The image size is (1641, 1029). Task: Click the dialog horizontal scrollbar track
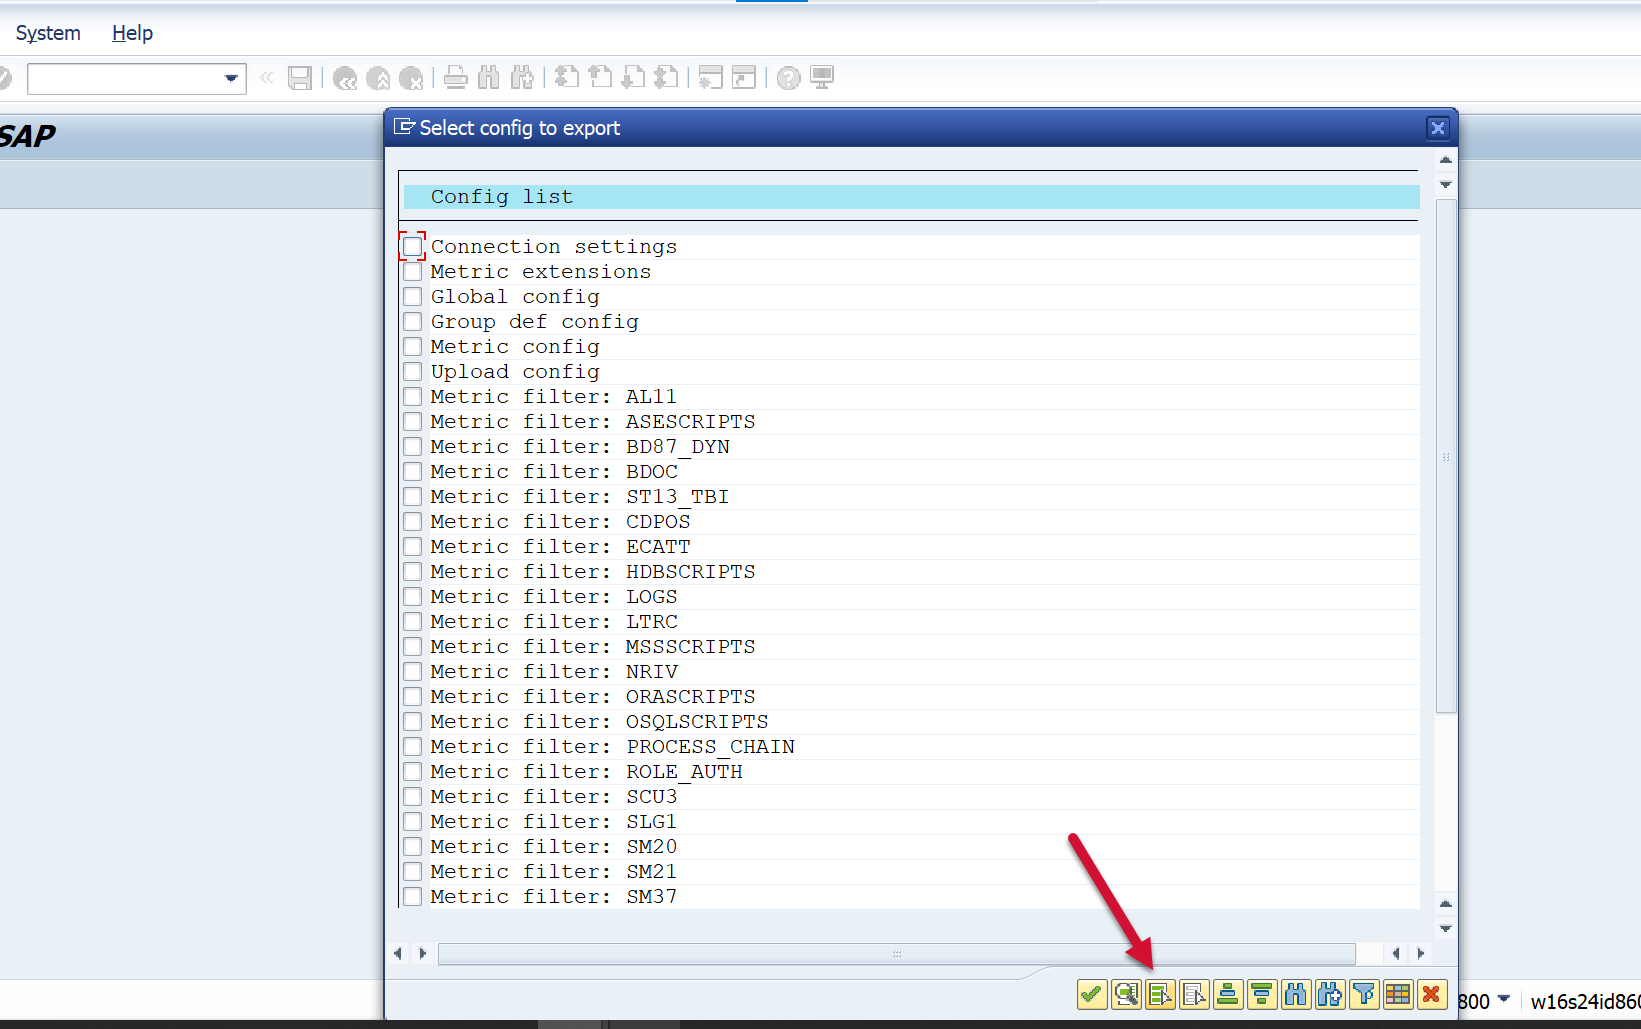pyautogui.click(x=896, y=954)
